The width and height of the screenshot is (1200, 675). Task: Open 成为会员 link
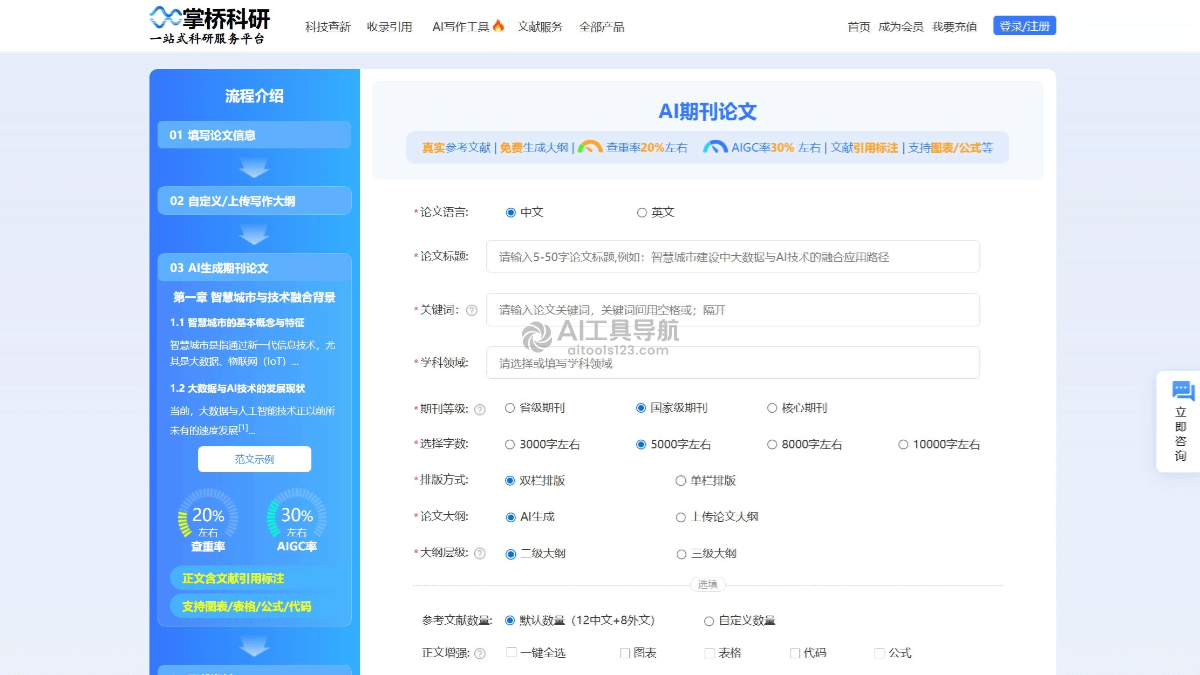coord(901,27)
